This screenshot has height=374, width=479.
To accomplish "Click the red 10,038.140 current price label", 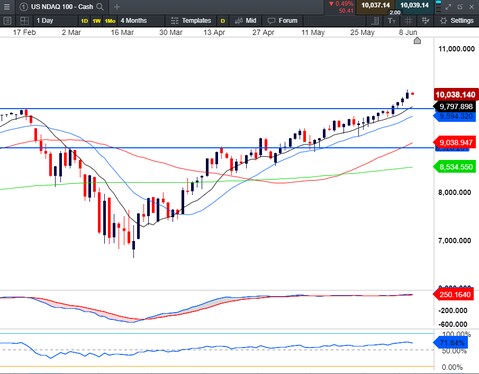I will coord(455,95).
